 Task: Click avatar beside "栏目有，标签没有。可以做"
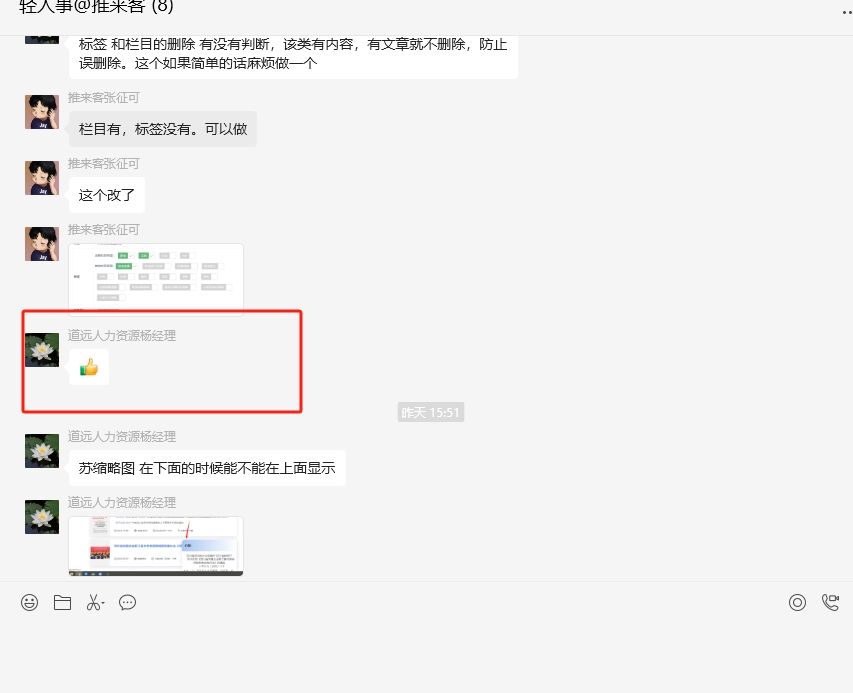[42, 112]
